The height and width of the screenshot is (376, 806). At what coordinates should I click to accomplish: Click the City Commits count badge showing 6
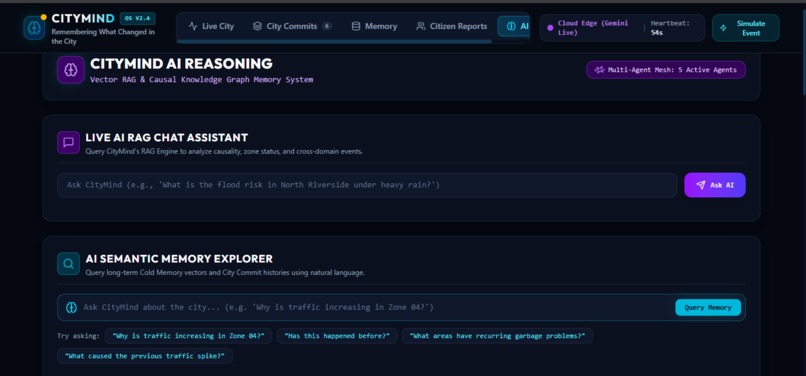327,26
